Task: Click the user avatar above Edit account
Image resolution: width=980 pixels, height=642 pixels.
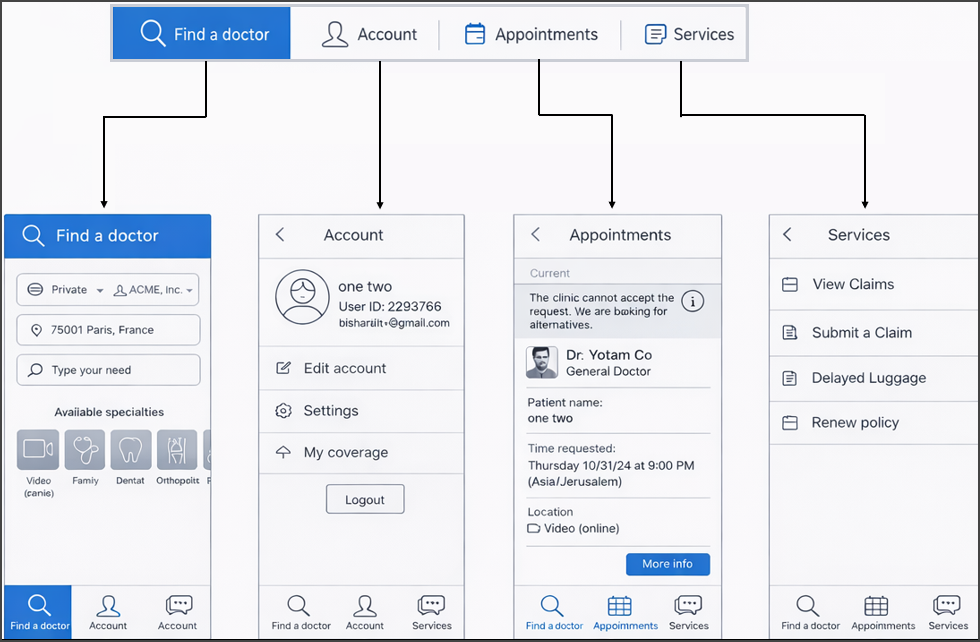Action: point(301,297)
